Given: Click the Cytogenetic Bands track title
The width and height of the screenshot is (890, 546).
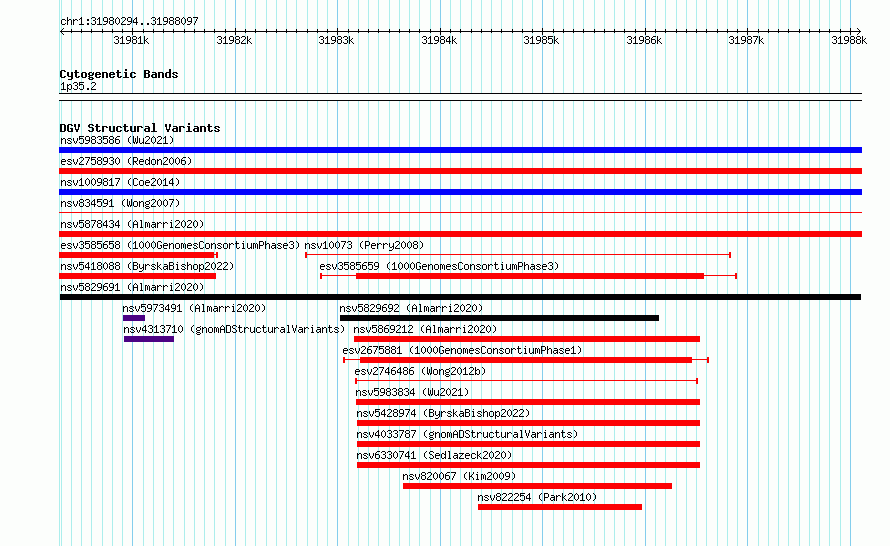Looking at the screenshot, I should pos(119,74).
